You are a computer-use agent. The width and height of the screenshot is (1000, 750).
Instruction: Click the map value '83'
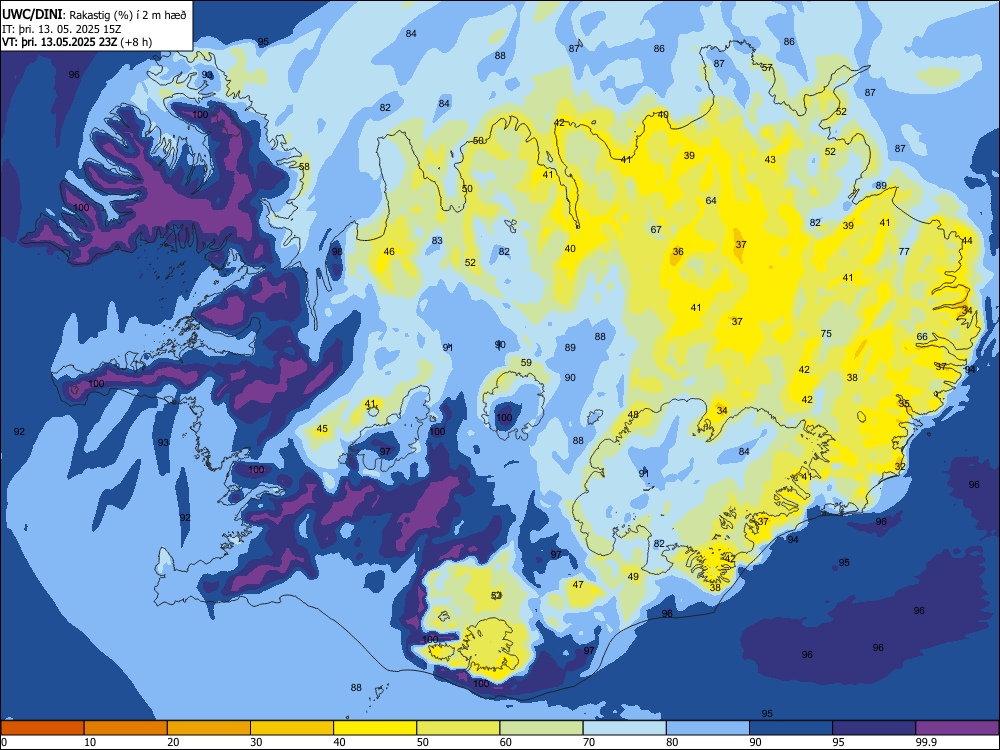437,240
